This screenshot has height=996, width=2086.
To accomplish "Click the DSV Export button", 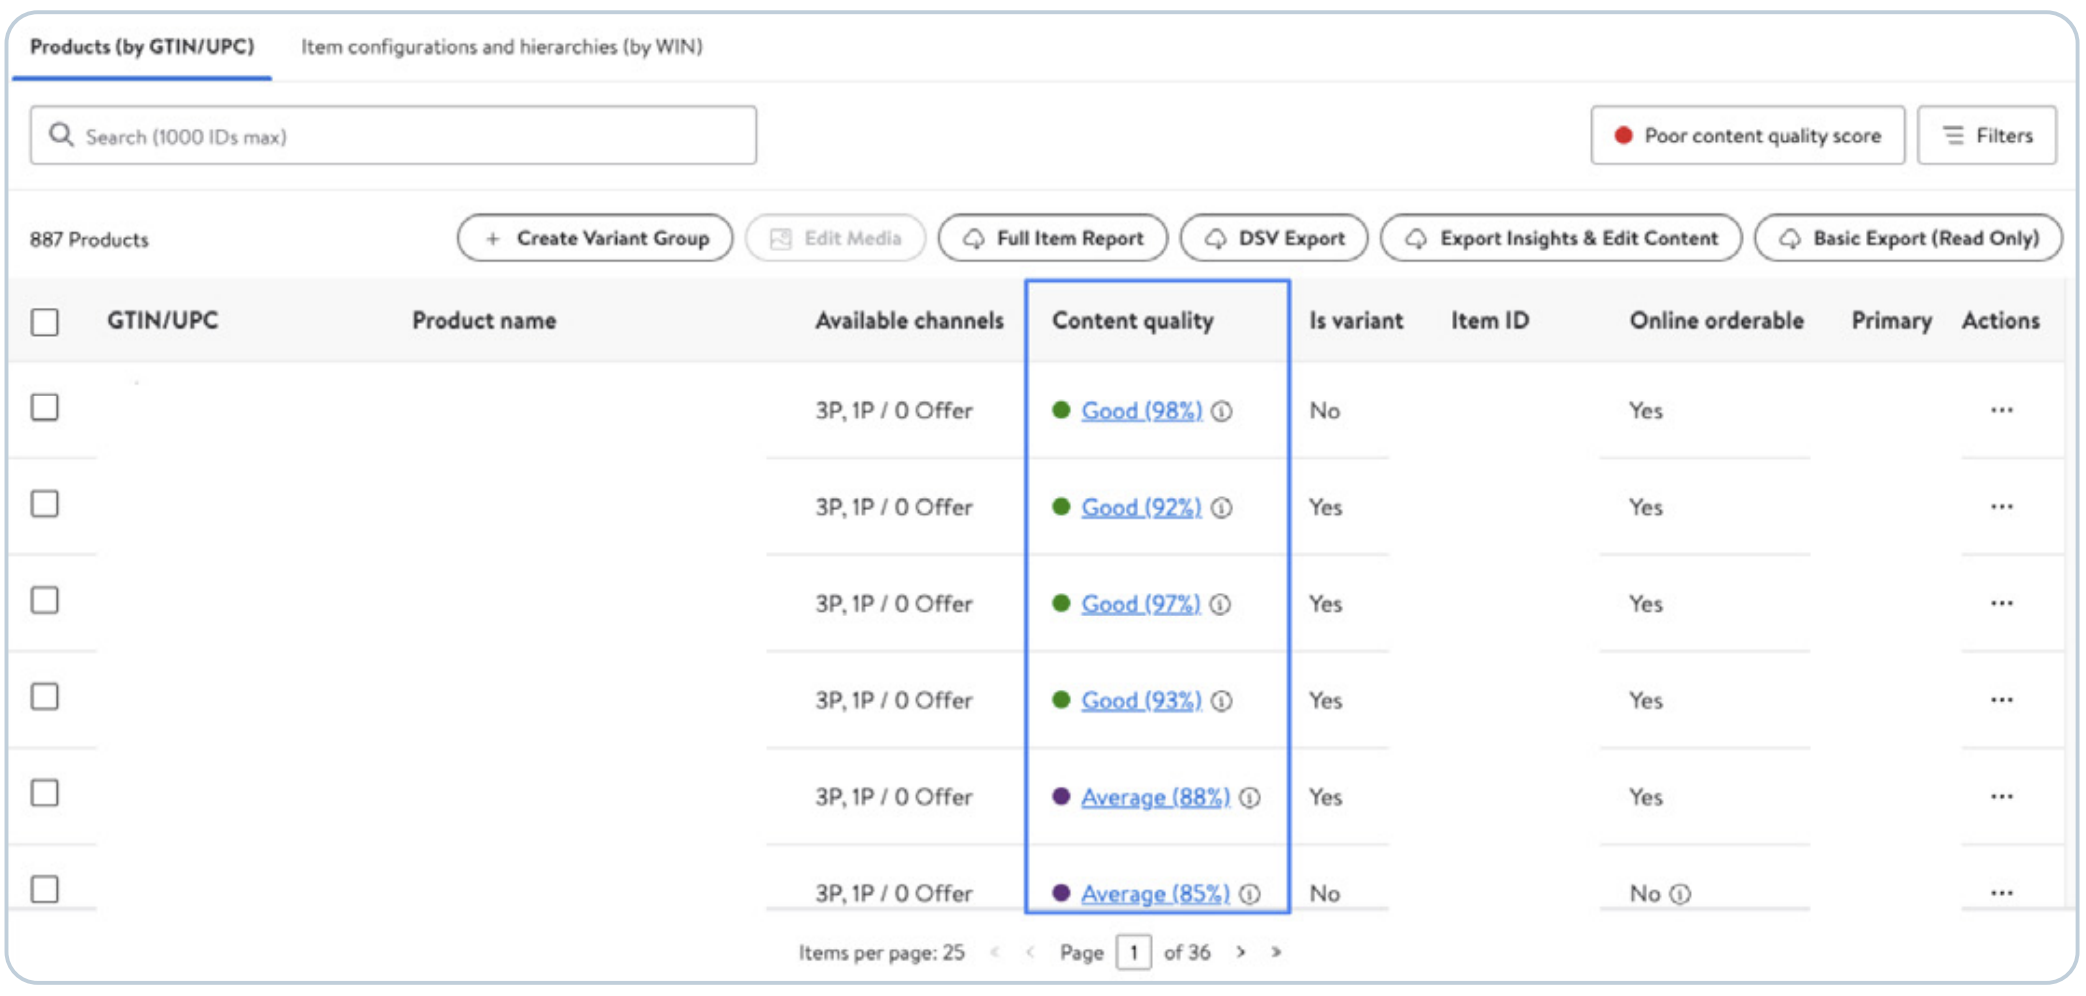I will (1274, 238).
